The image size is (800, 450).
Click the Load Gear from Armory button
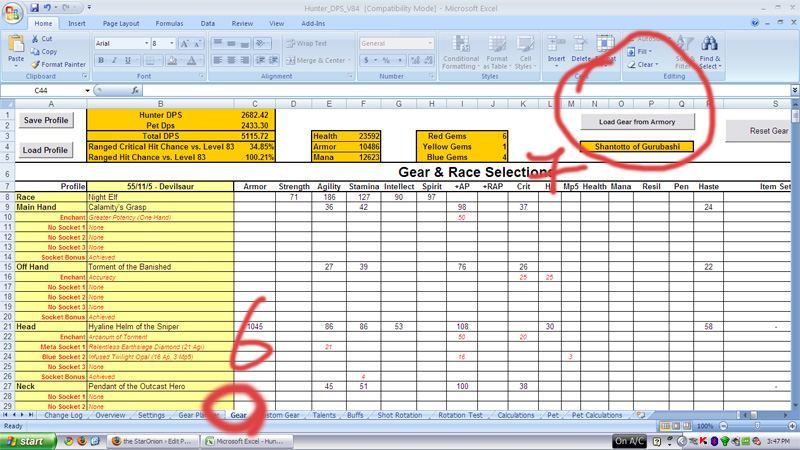point(637,122)
